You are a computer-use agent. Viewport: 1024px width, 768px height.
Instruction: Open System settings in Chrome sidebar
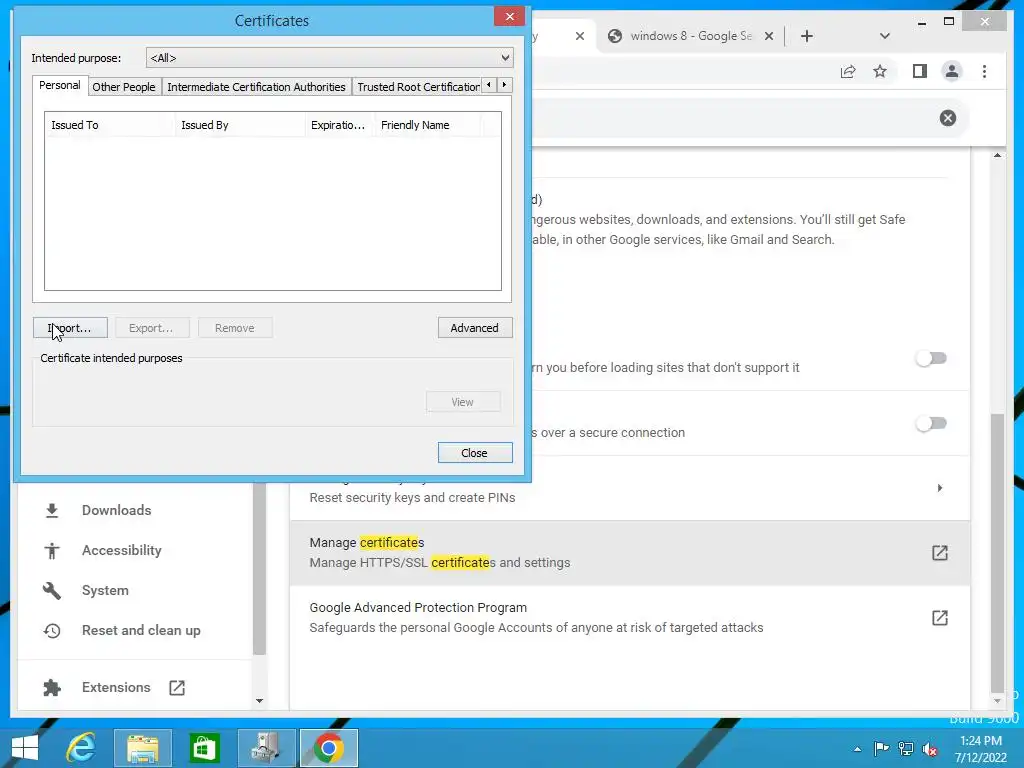[x=105, y=590]
